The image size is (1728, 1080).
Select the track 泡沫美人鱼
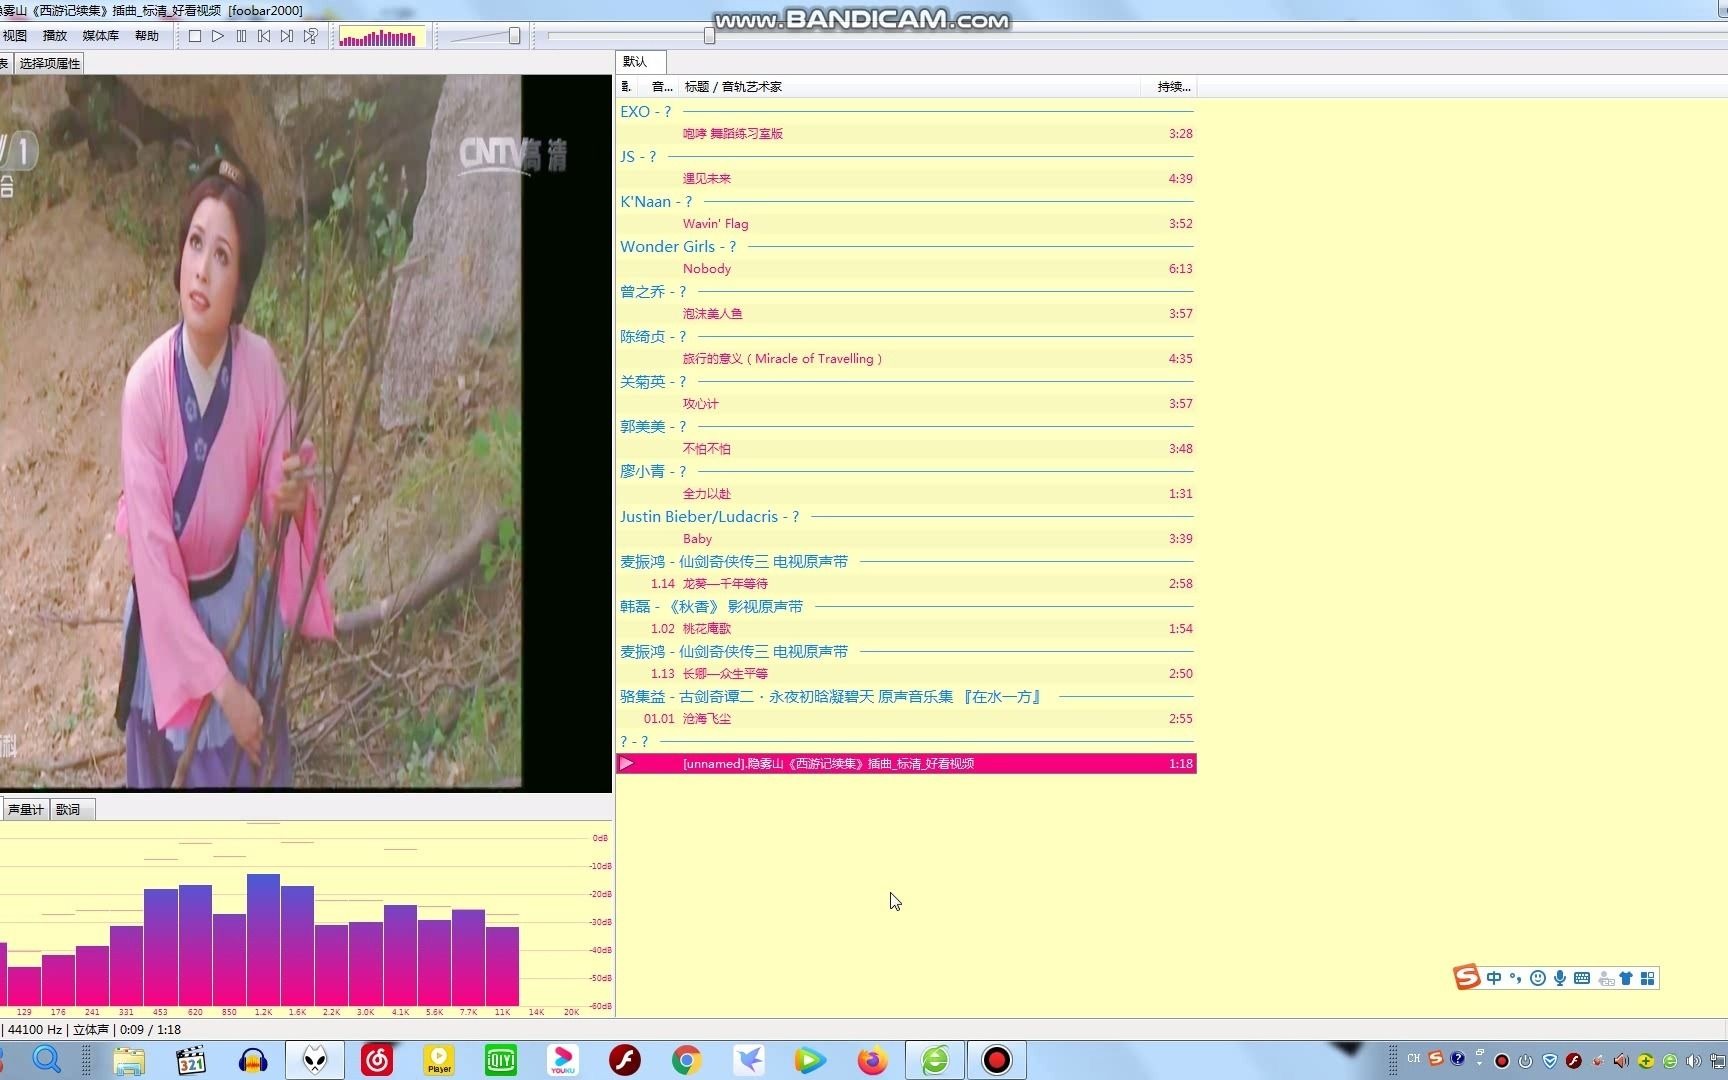(x=906, y=313)
